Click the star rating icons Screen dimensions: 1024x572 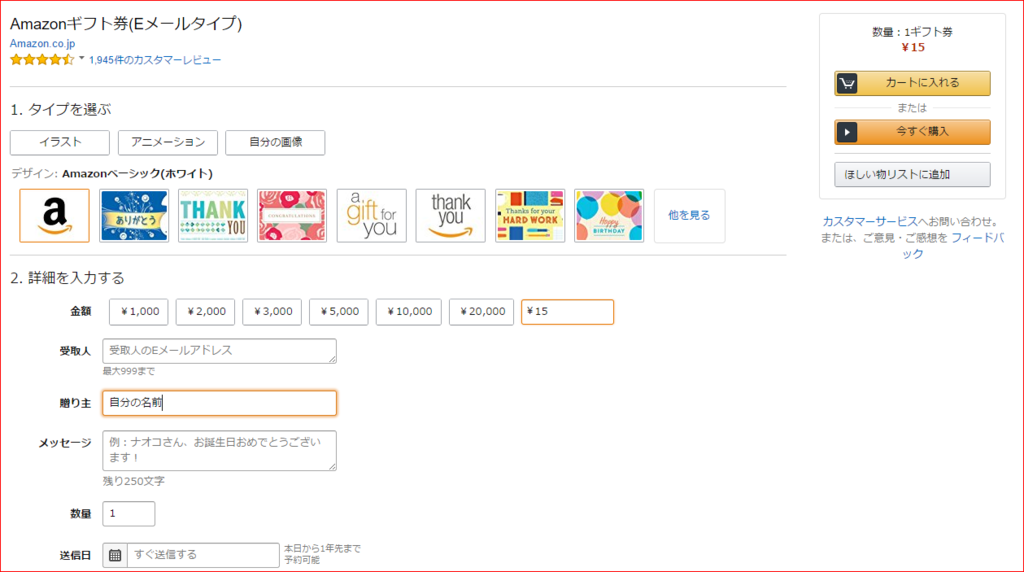pyautogui.click(x=42, y=60)
